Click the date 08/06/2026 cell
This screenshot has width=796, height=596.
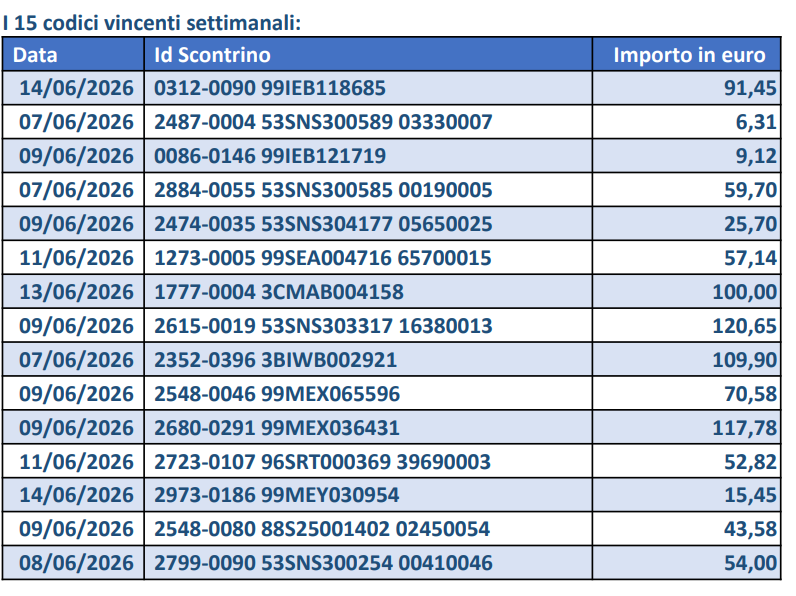pos(74,563)
